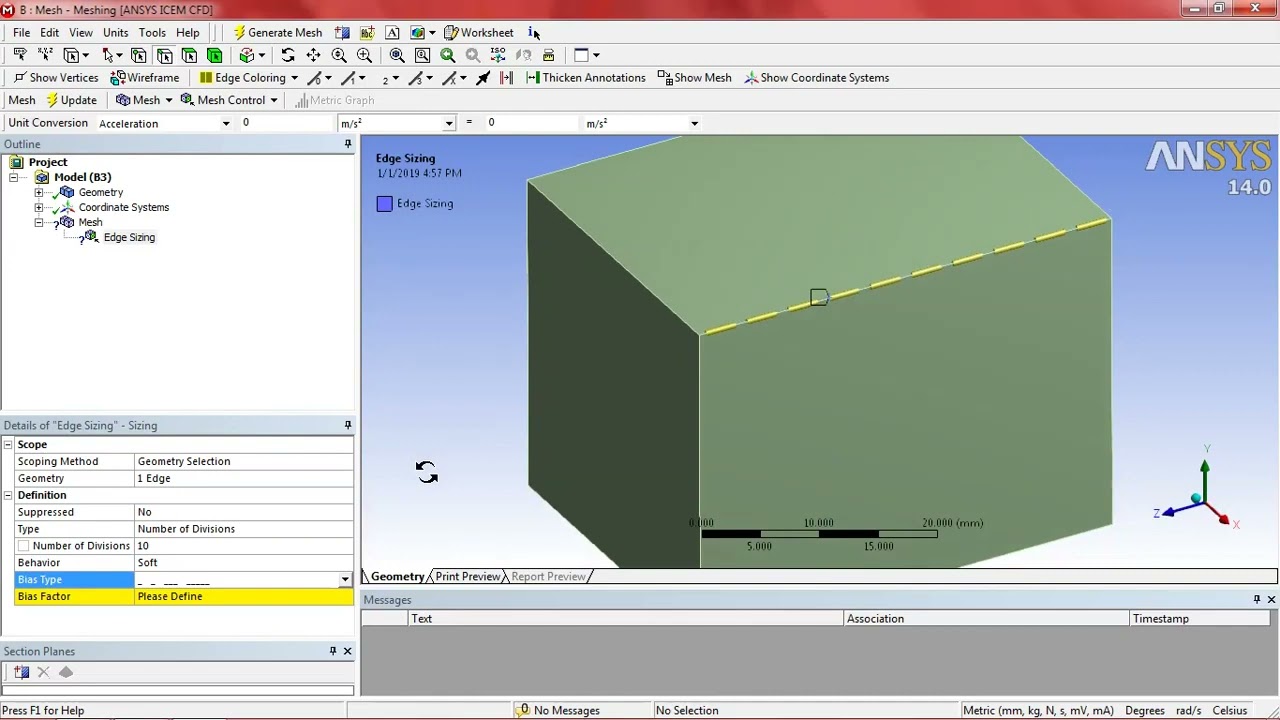Open the Edit menu
Image resolution: width=1280 pixels, height=720 pixels.
(x=49, y=33)
